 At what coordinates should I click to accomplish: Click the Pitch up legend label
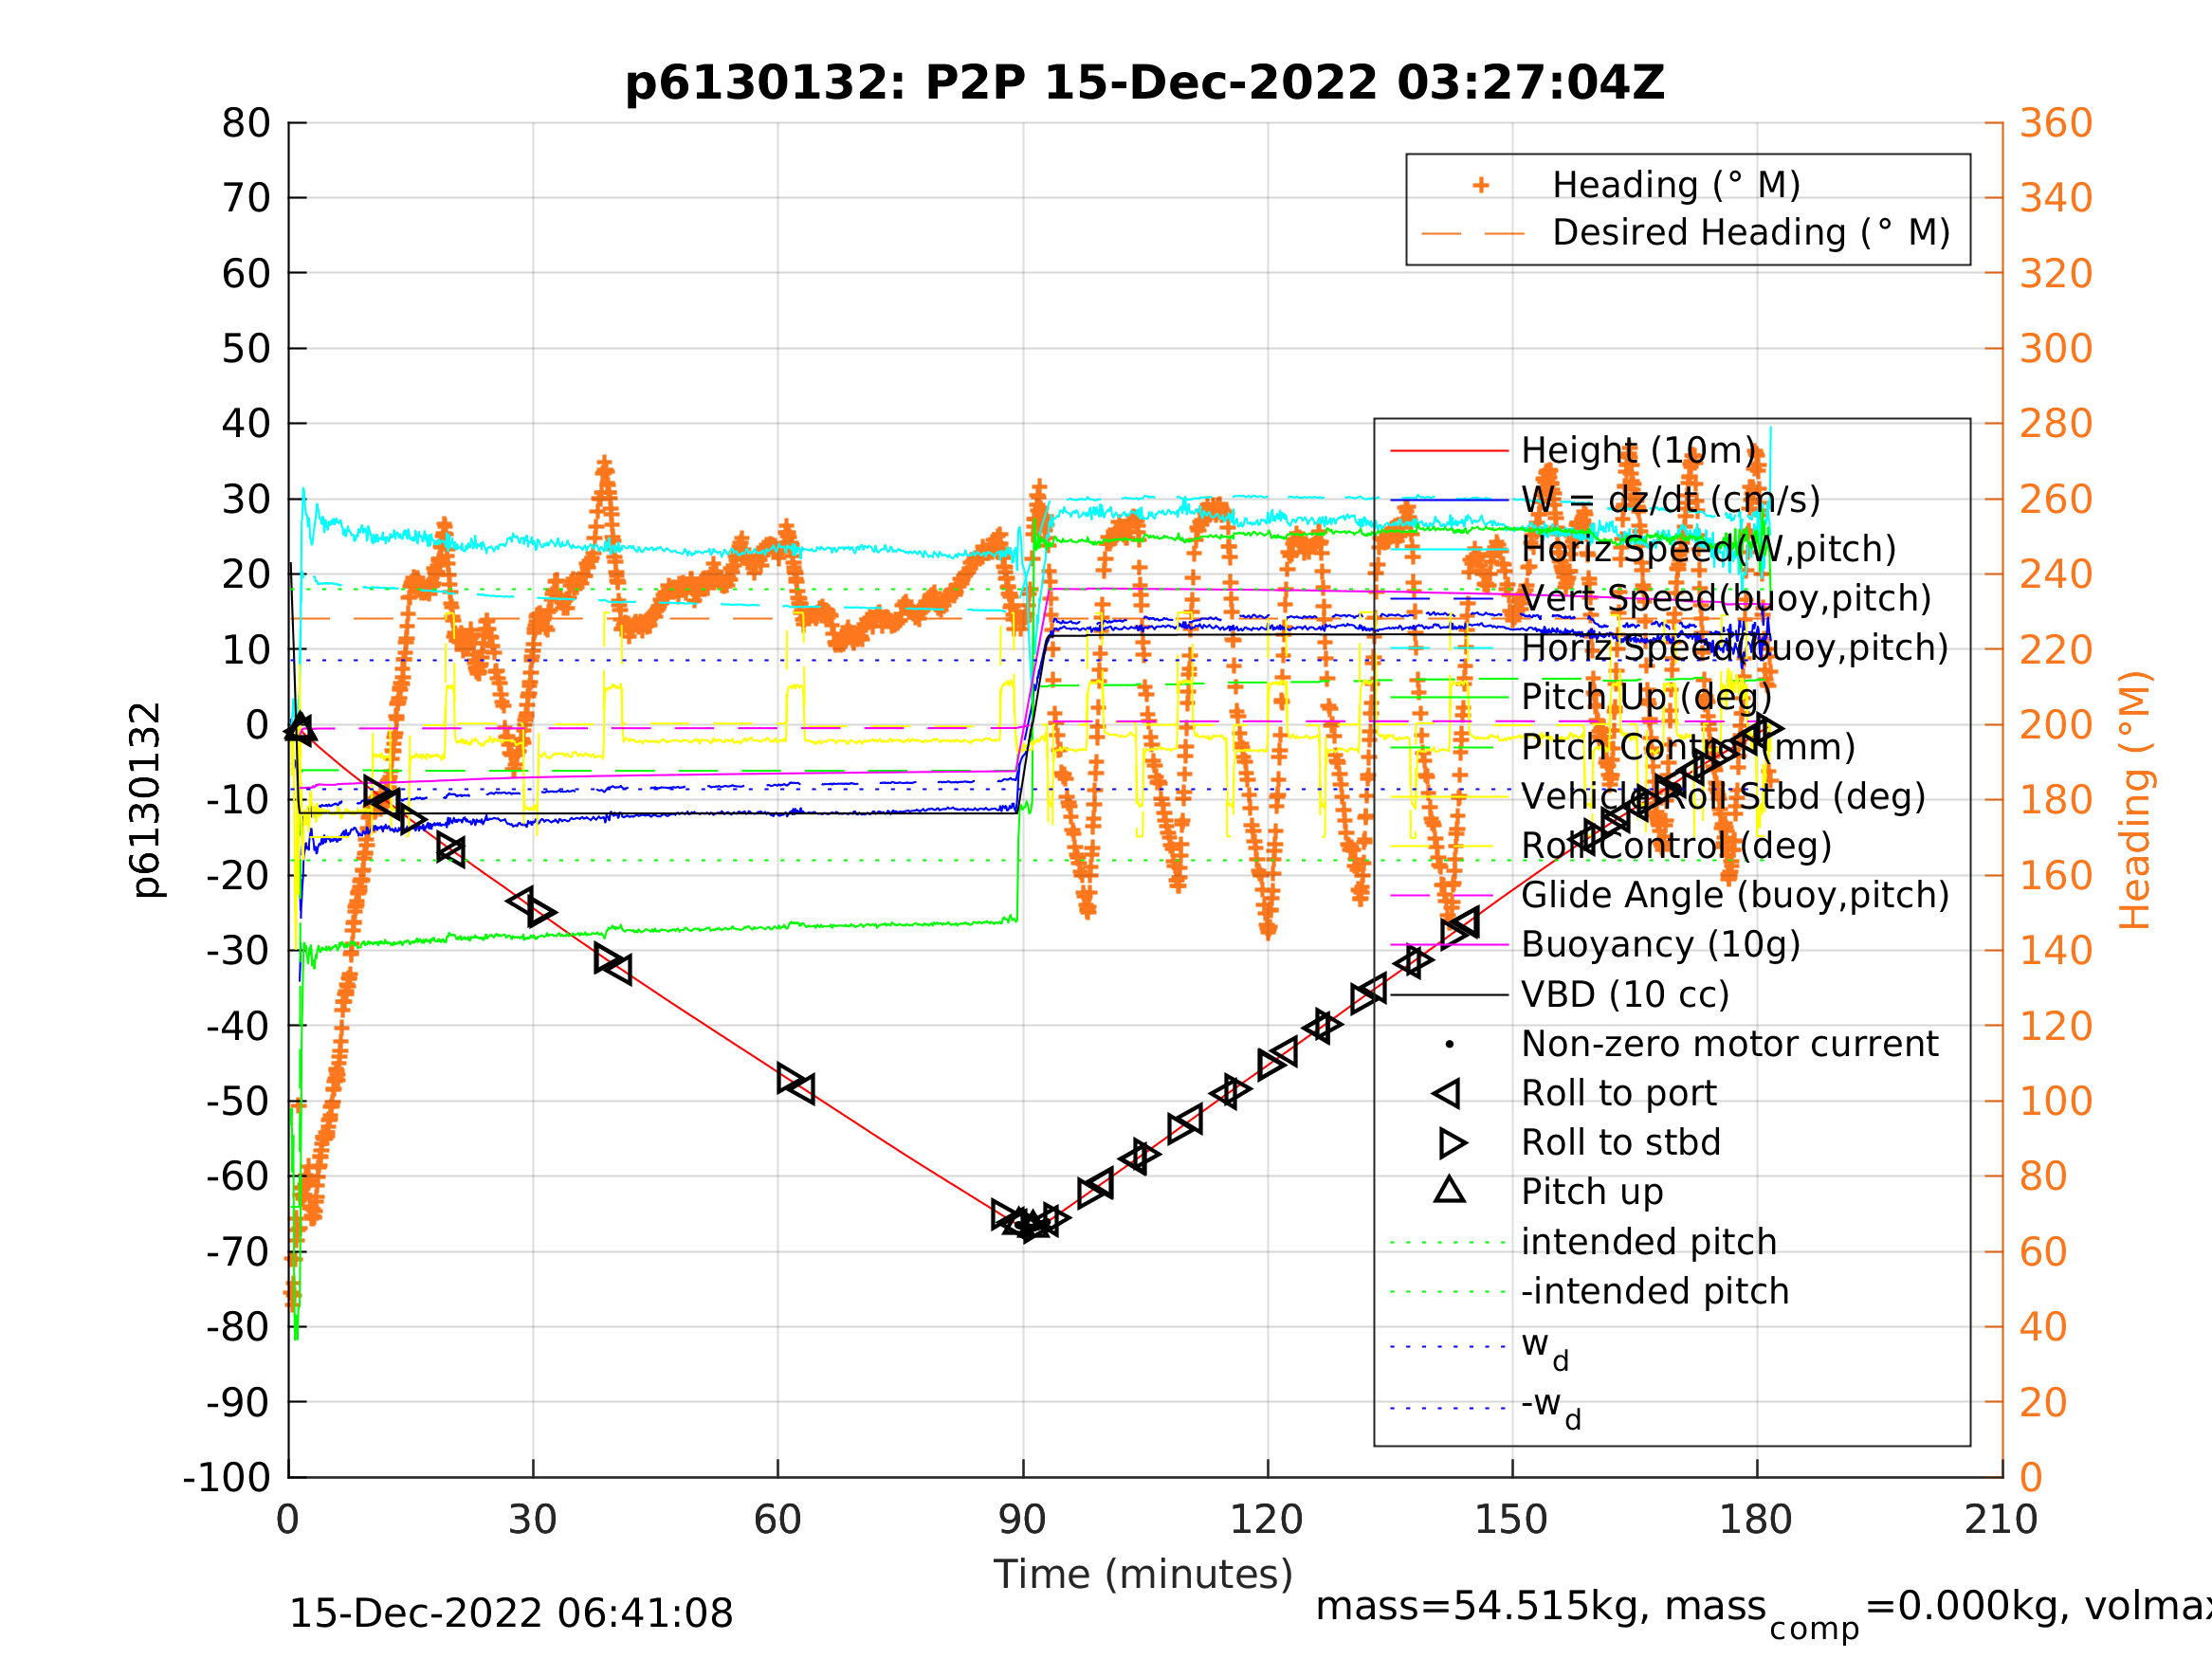[1592, 1192]
